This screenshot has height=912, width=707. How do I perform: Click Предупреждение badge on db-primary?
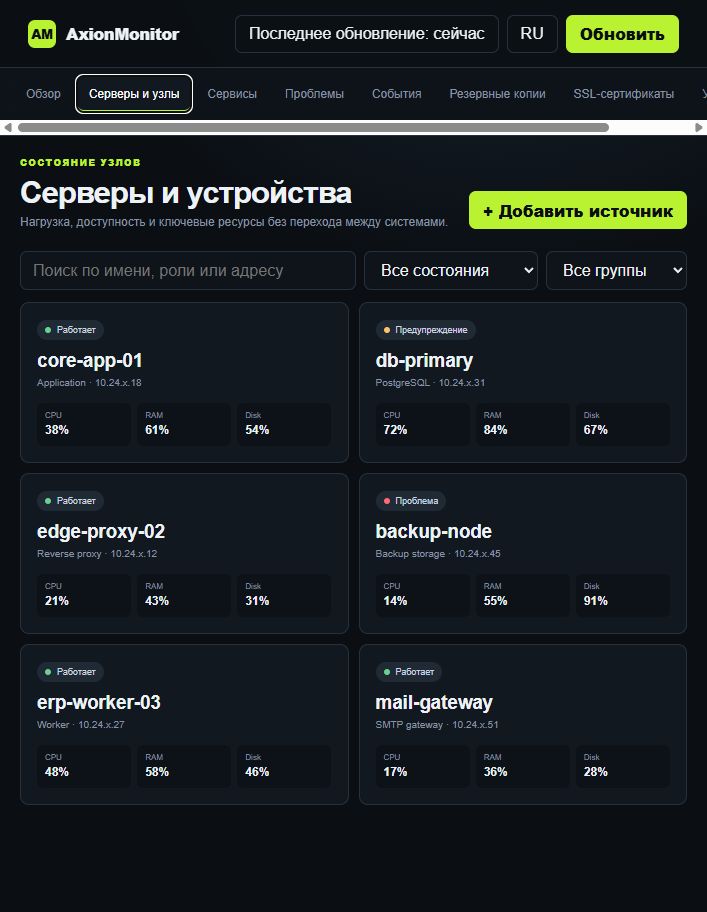point(426,330)
